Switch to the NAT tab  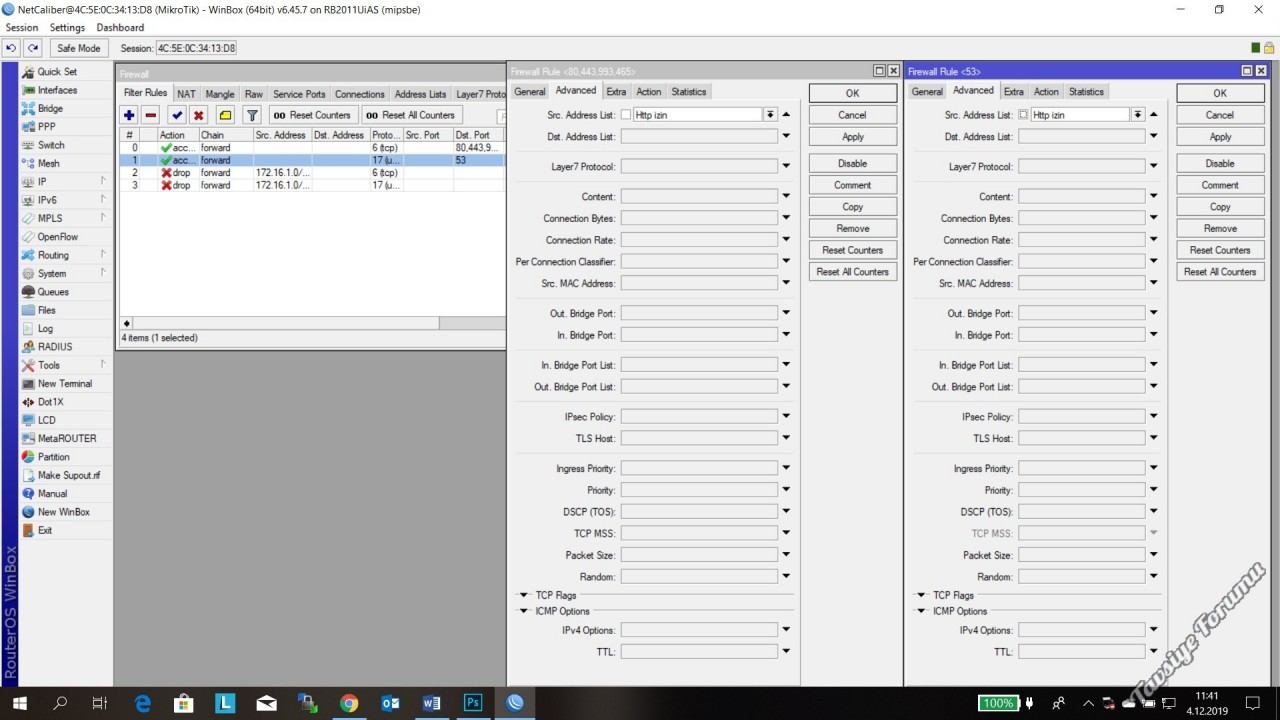pyautogui.click(x=187, y=94)
